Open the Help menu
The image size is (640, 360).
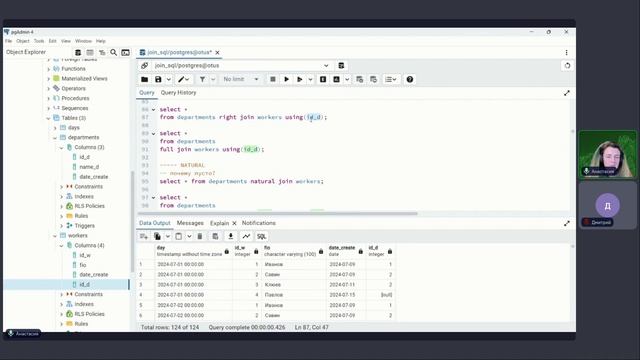point(100,41)
